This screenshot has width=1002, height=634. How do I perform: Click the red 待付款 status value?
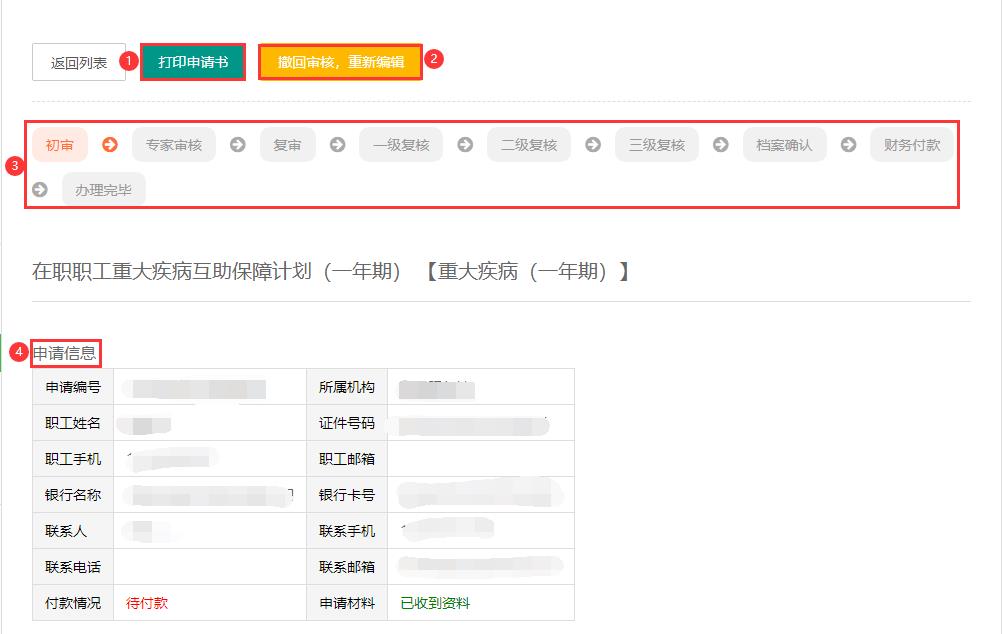click(x=147, y=603)
